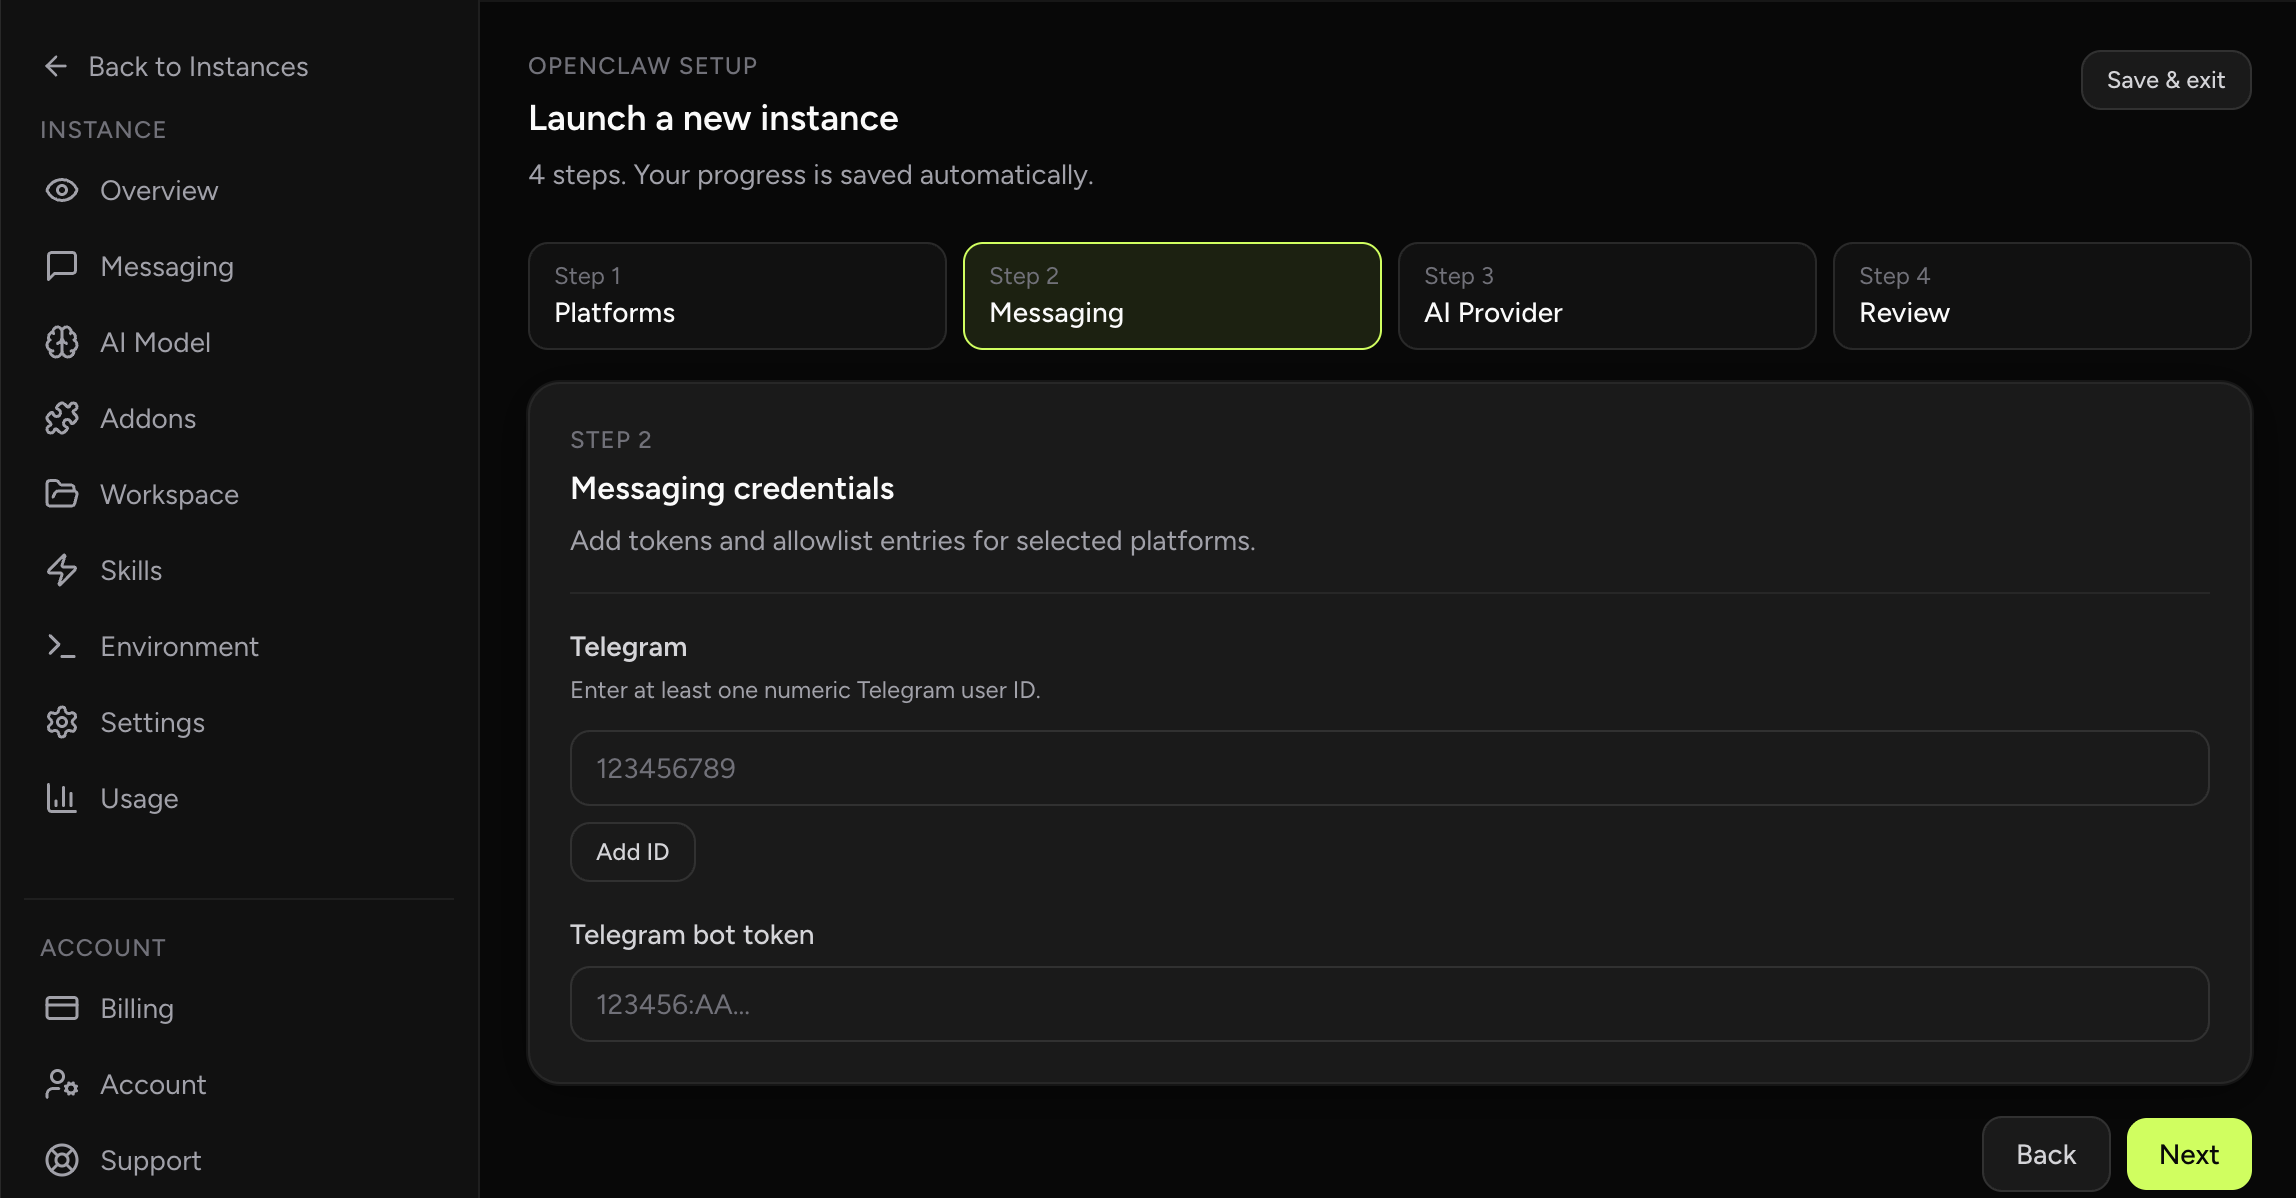Viewport: 2296px width, 1198px height.
Task: Select the Telegram bot token field
Action: click(1388, 1003)
